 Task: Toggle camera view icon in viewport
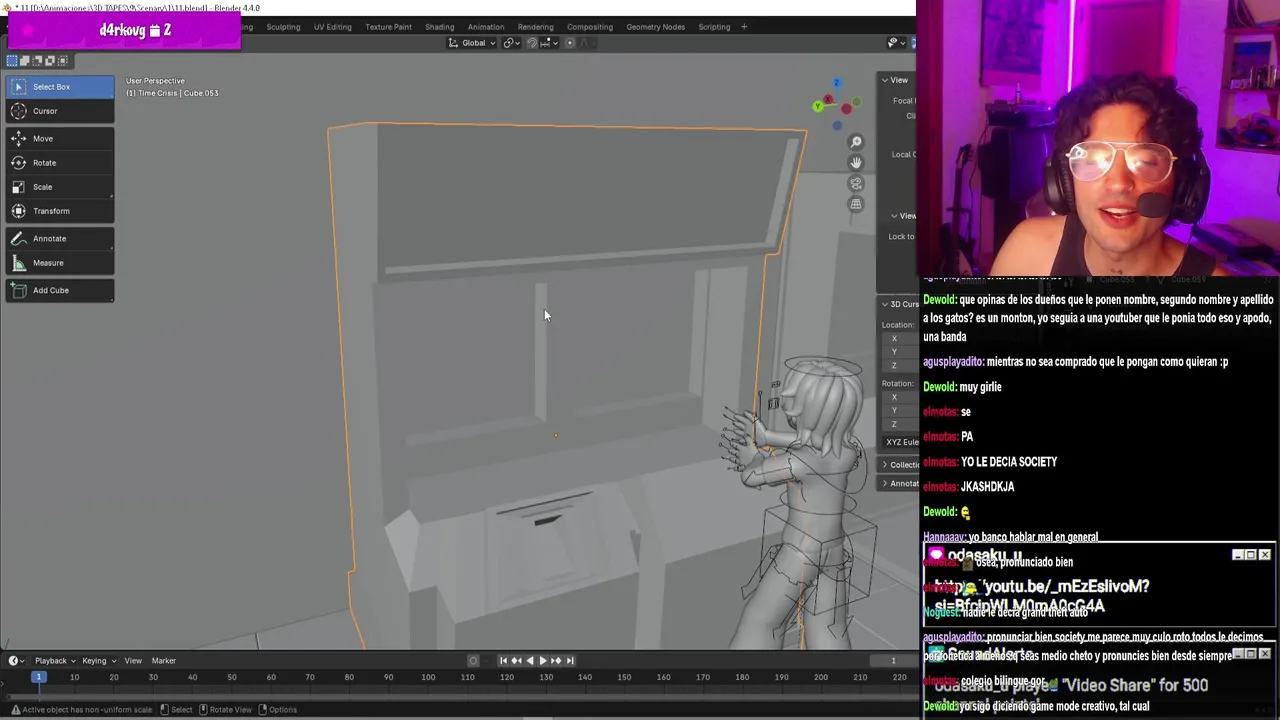855,184
